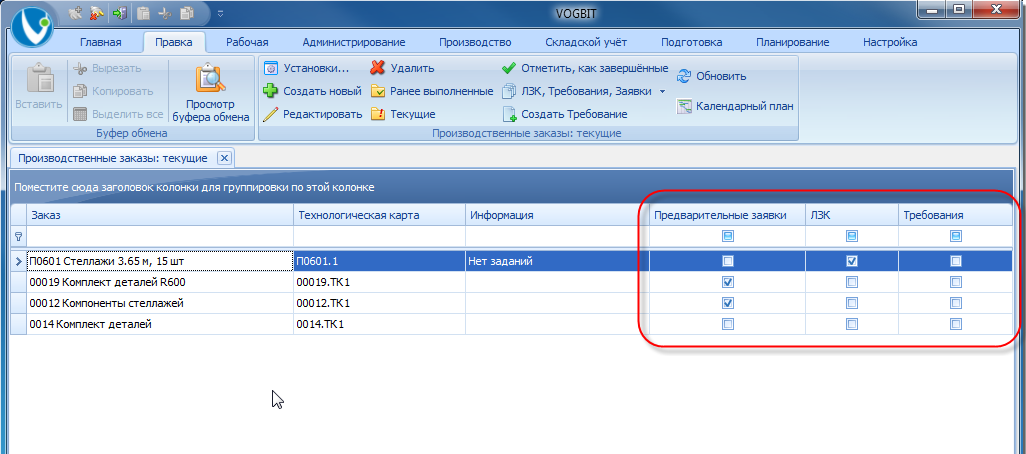1026x454 pixels.
Task: Open ЛЗК, Требования, Заявки menu
Action: [576, 91]
